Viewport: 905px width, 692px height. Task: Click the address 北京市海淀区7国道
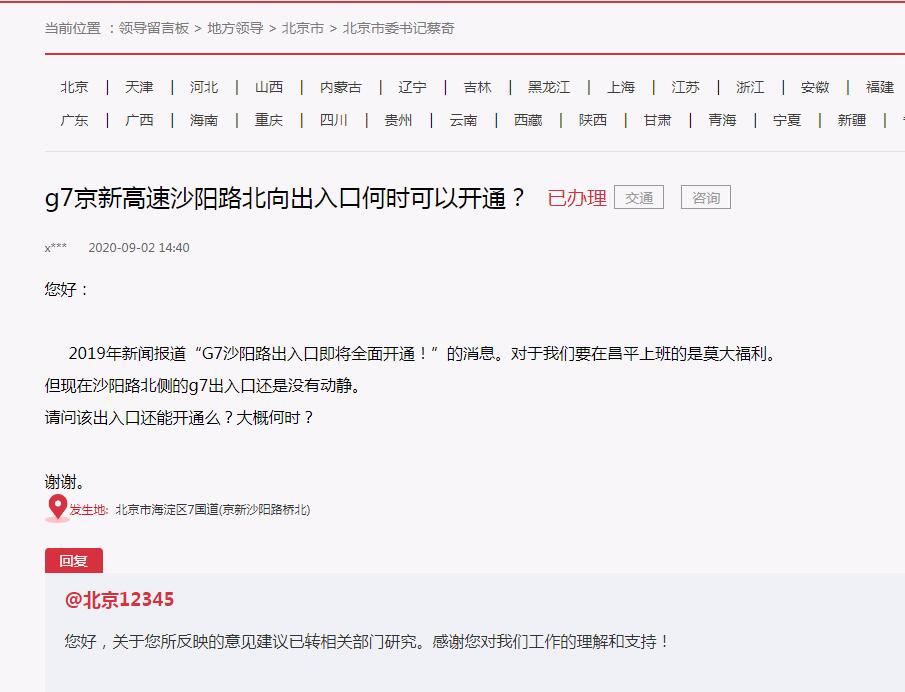pyautogui.click(x=212, y=510)
